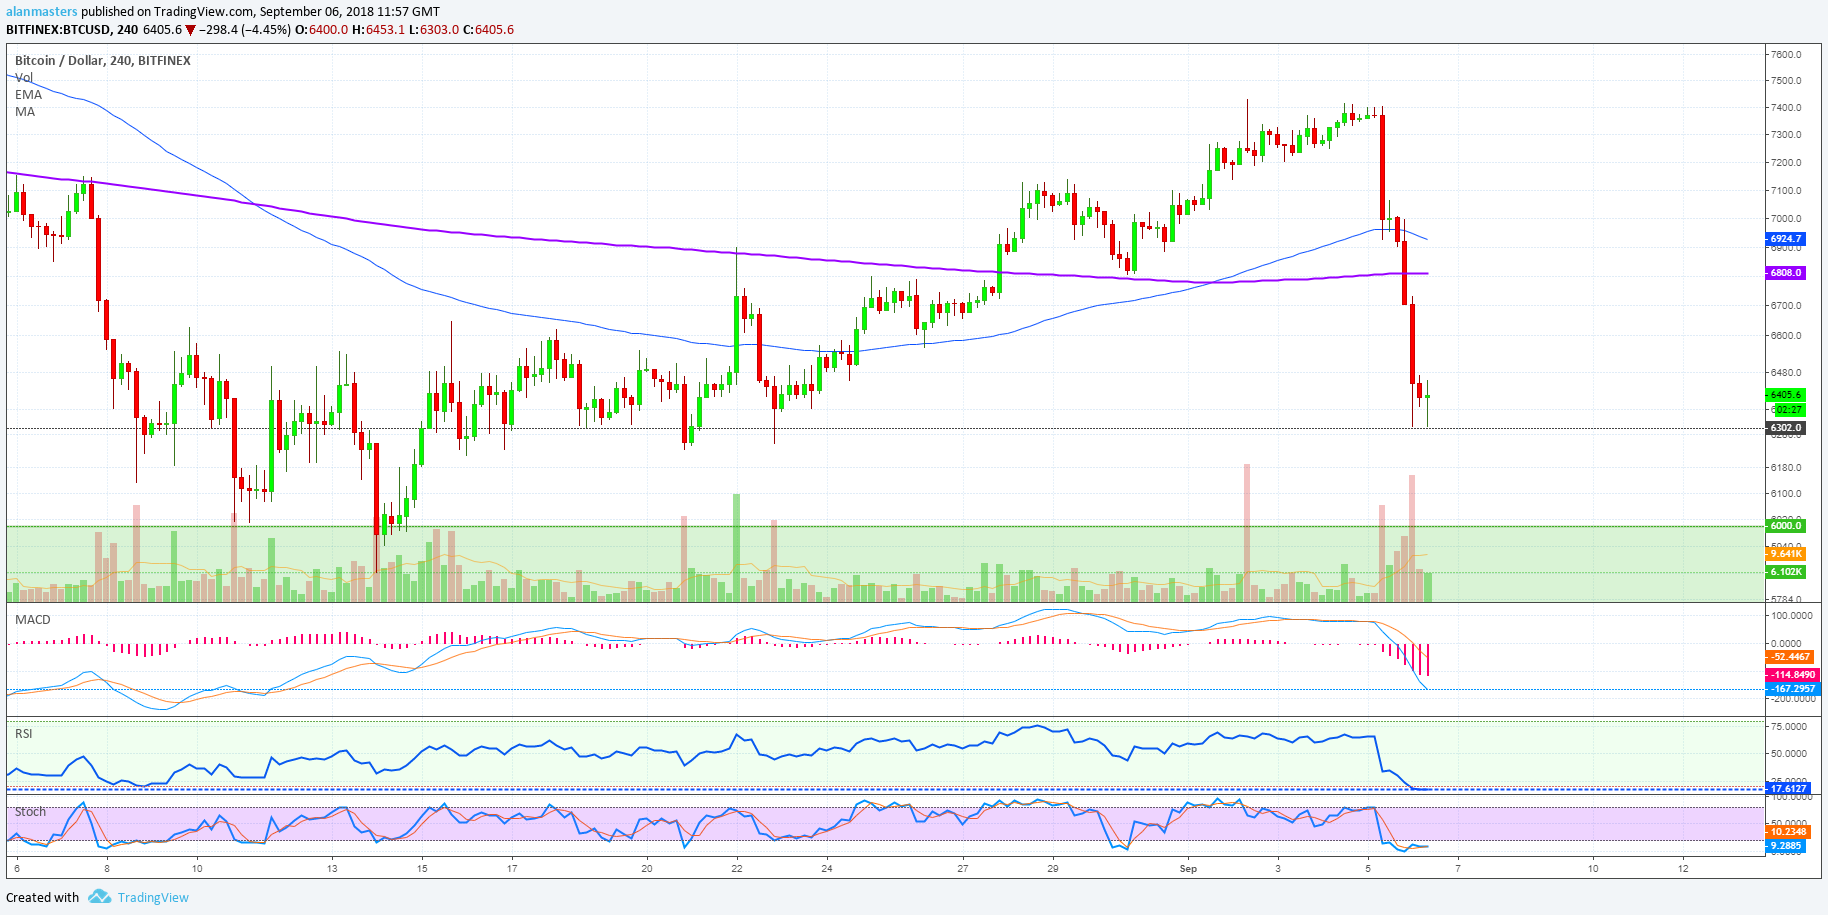1828x915 pixels.
Task: Click the TradingView cloud logo icon
Action: (x=99, y=897)
